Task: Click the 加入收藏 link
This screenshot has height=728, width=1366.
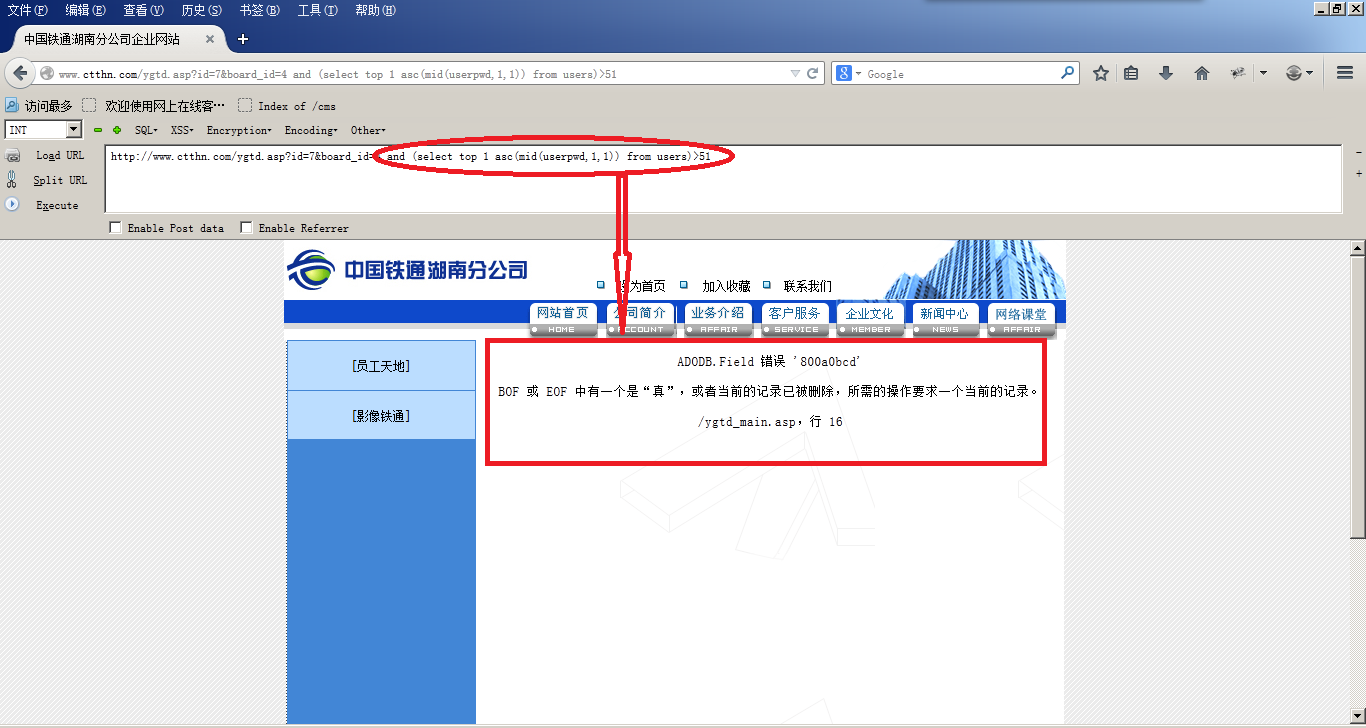Action: 726,286
